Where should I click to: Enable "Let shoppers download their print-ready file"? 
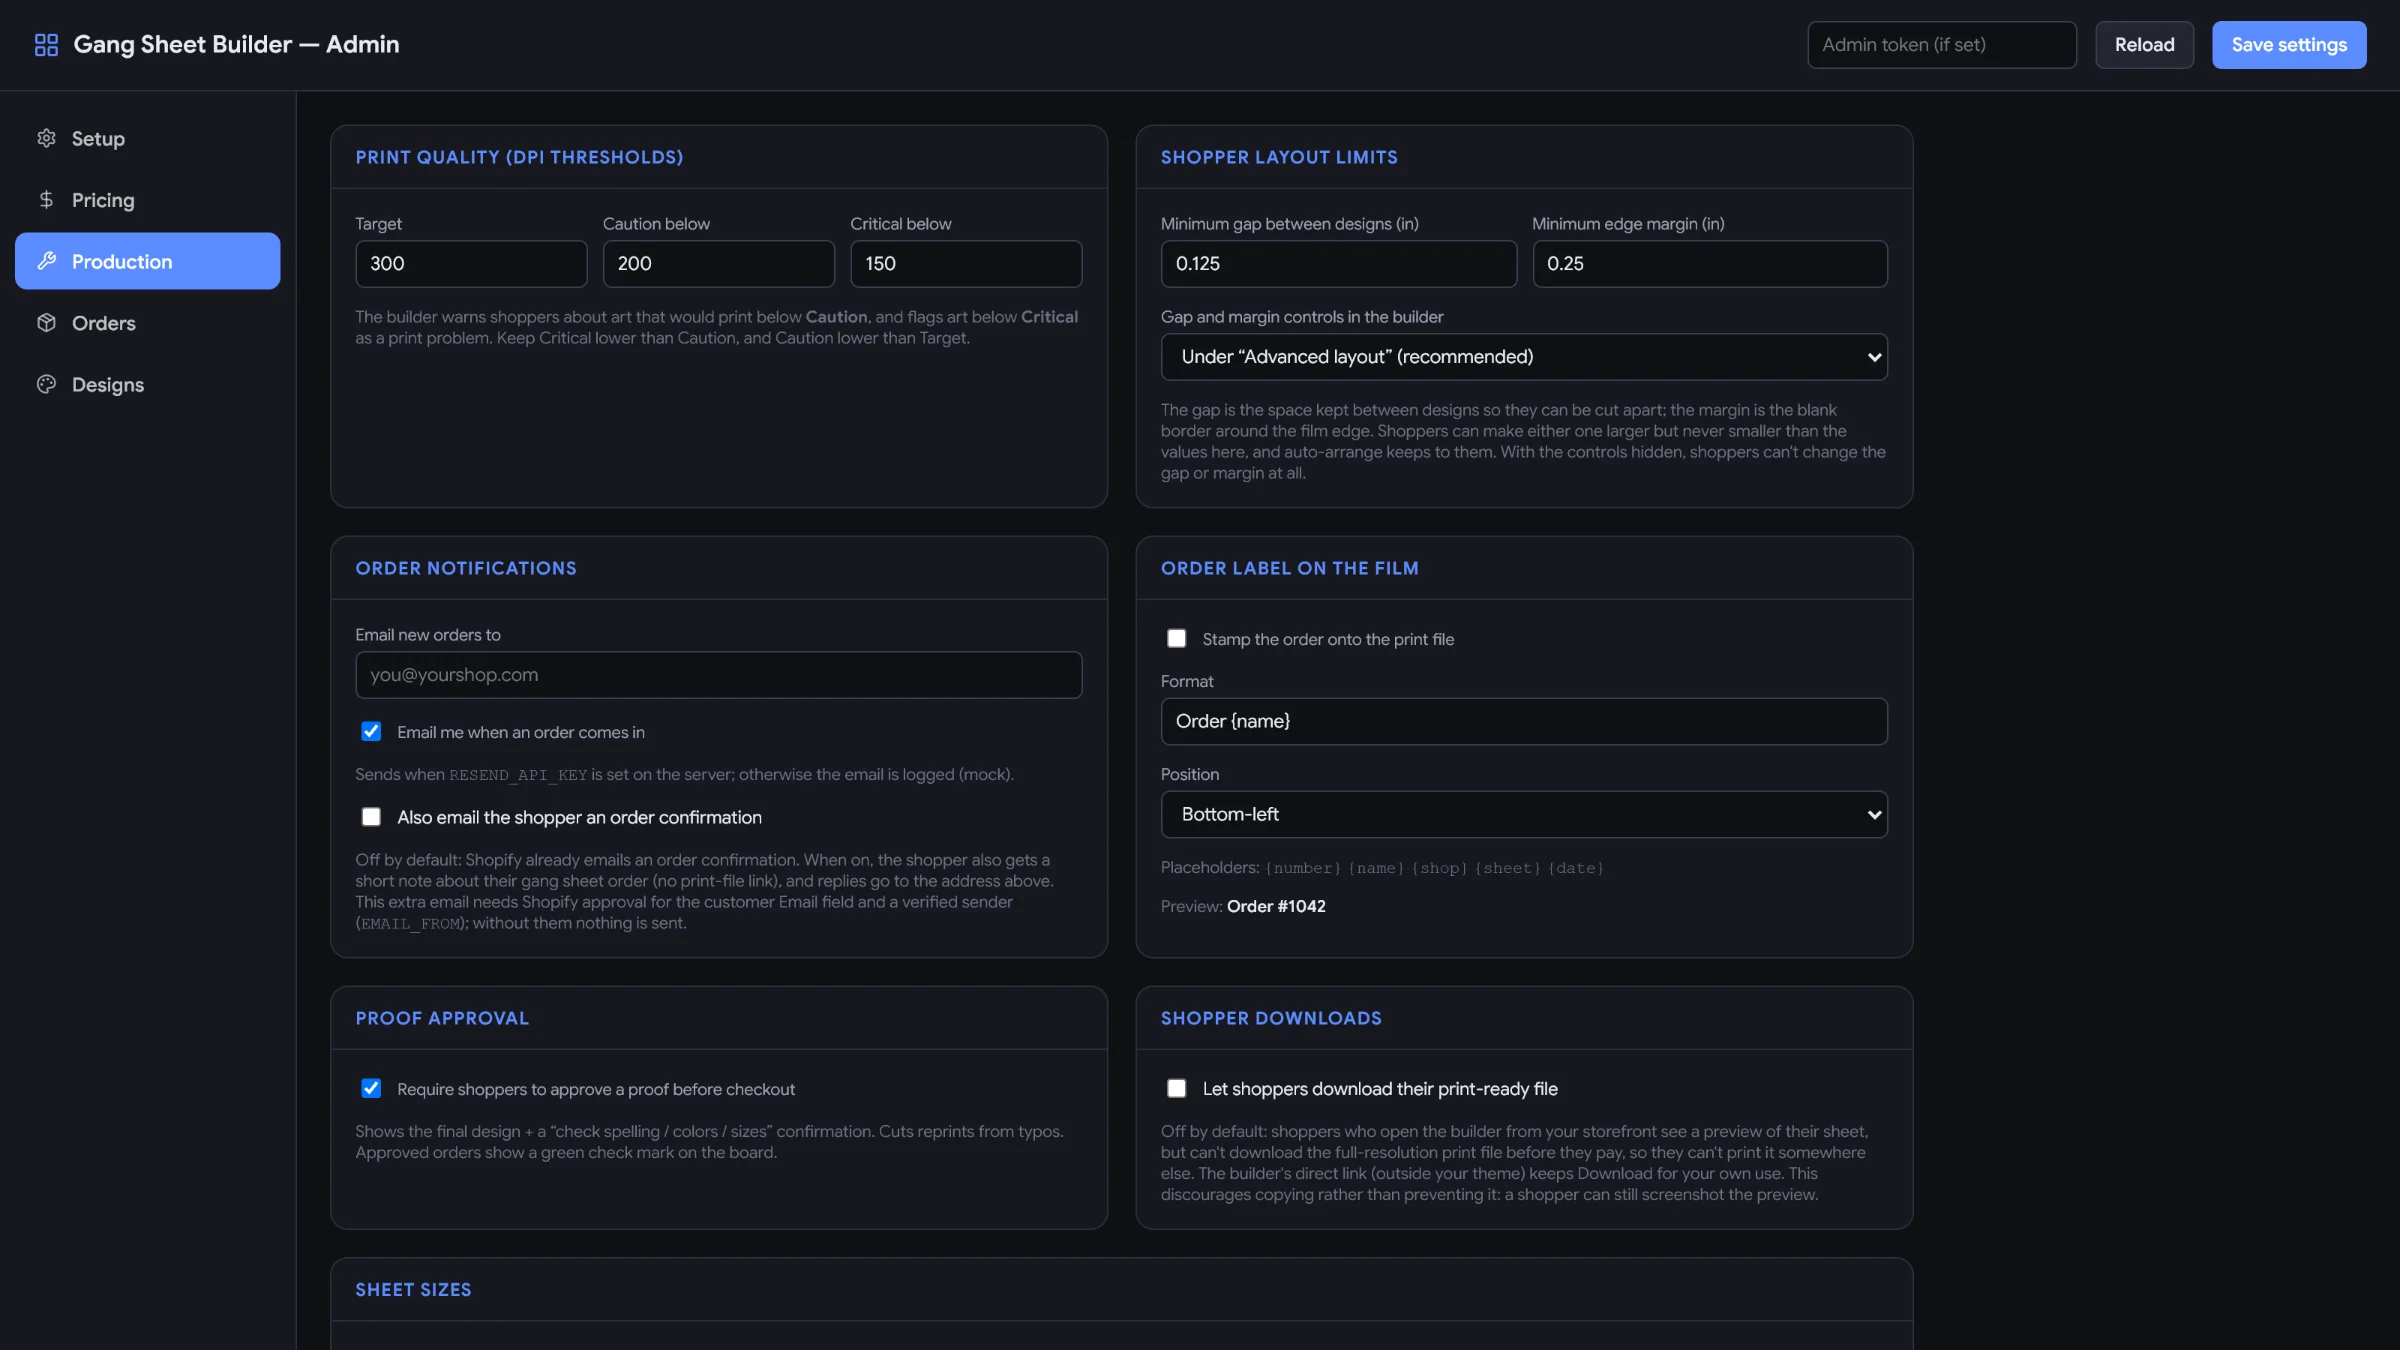[1177, 1088]
